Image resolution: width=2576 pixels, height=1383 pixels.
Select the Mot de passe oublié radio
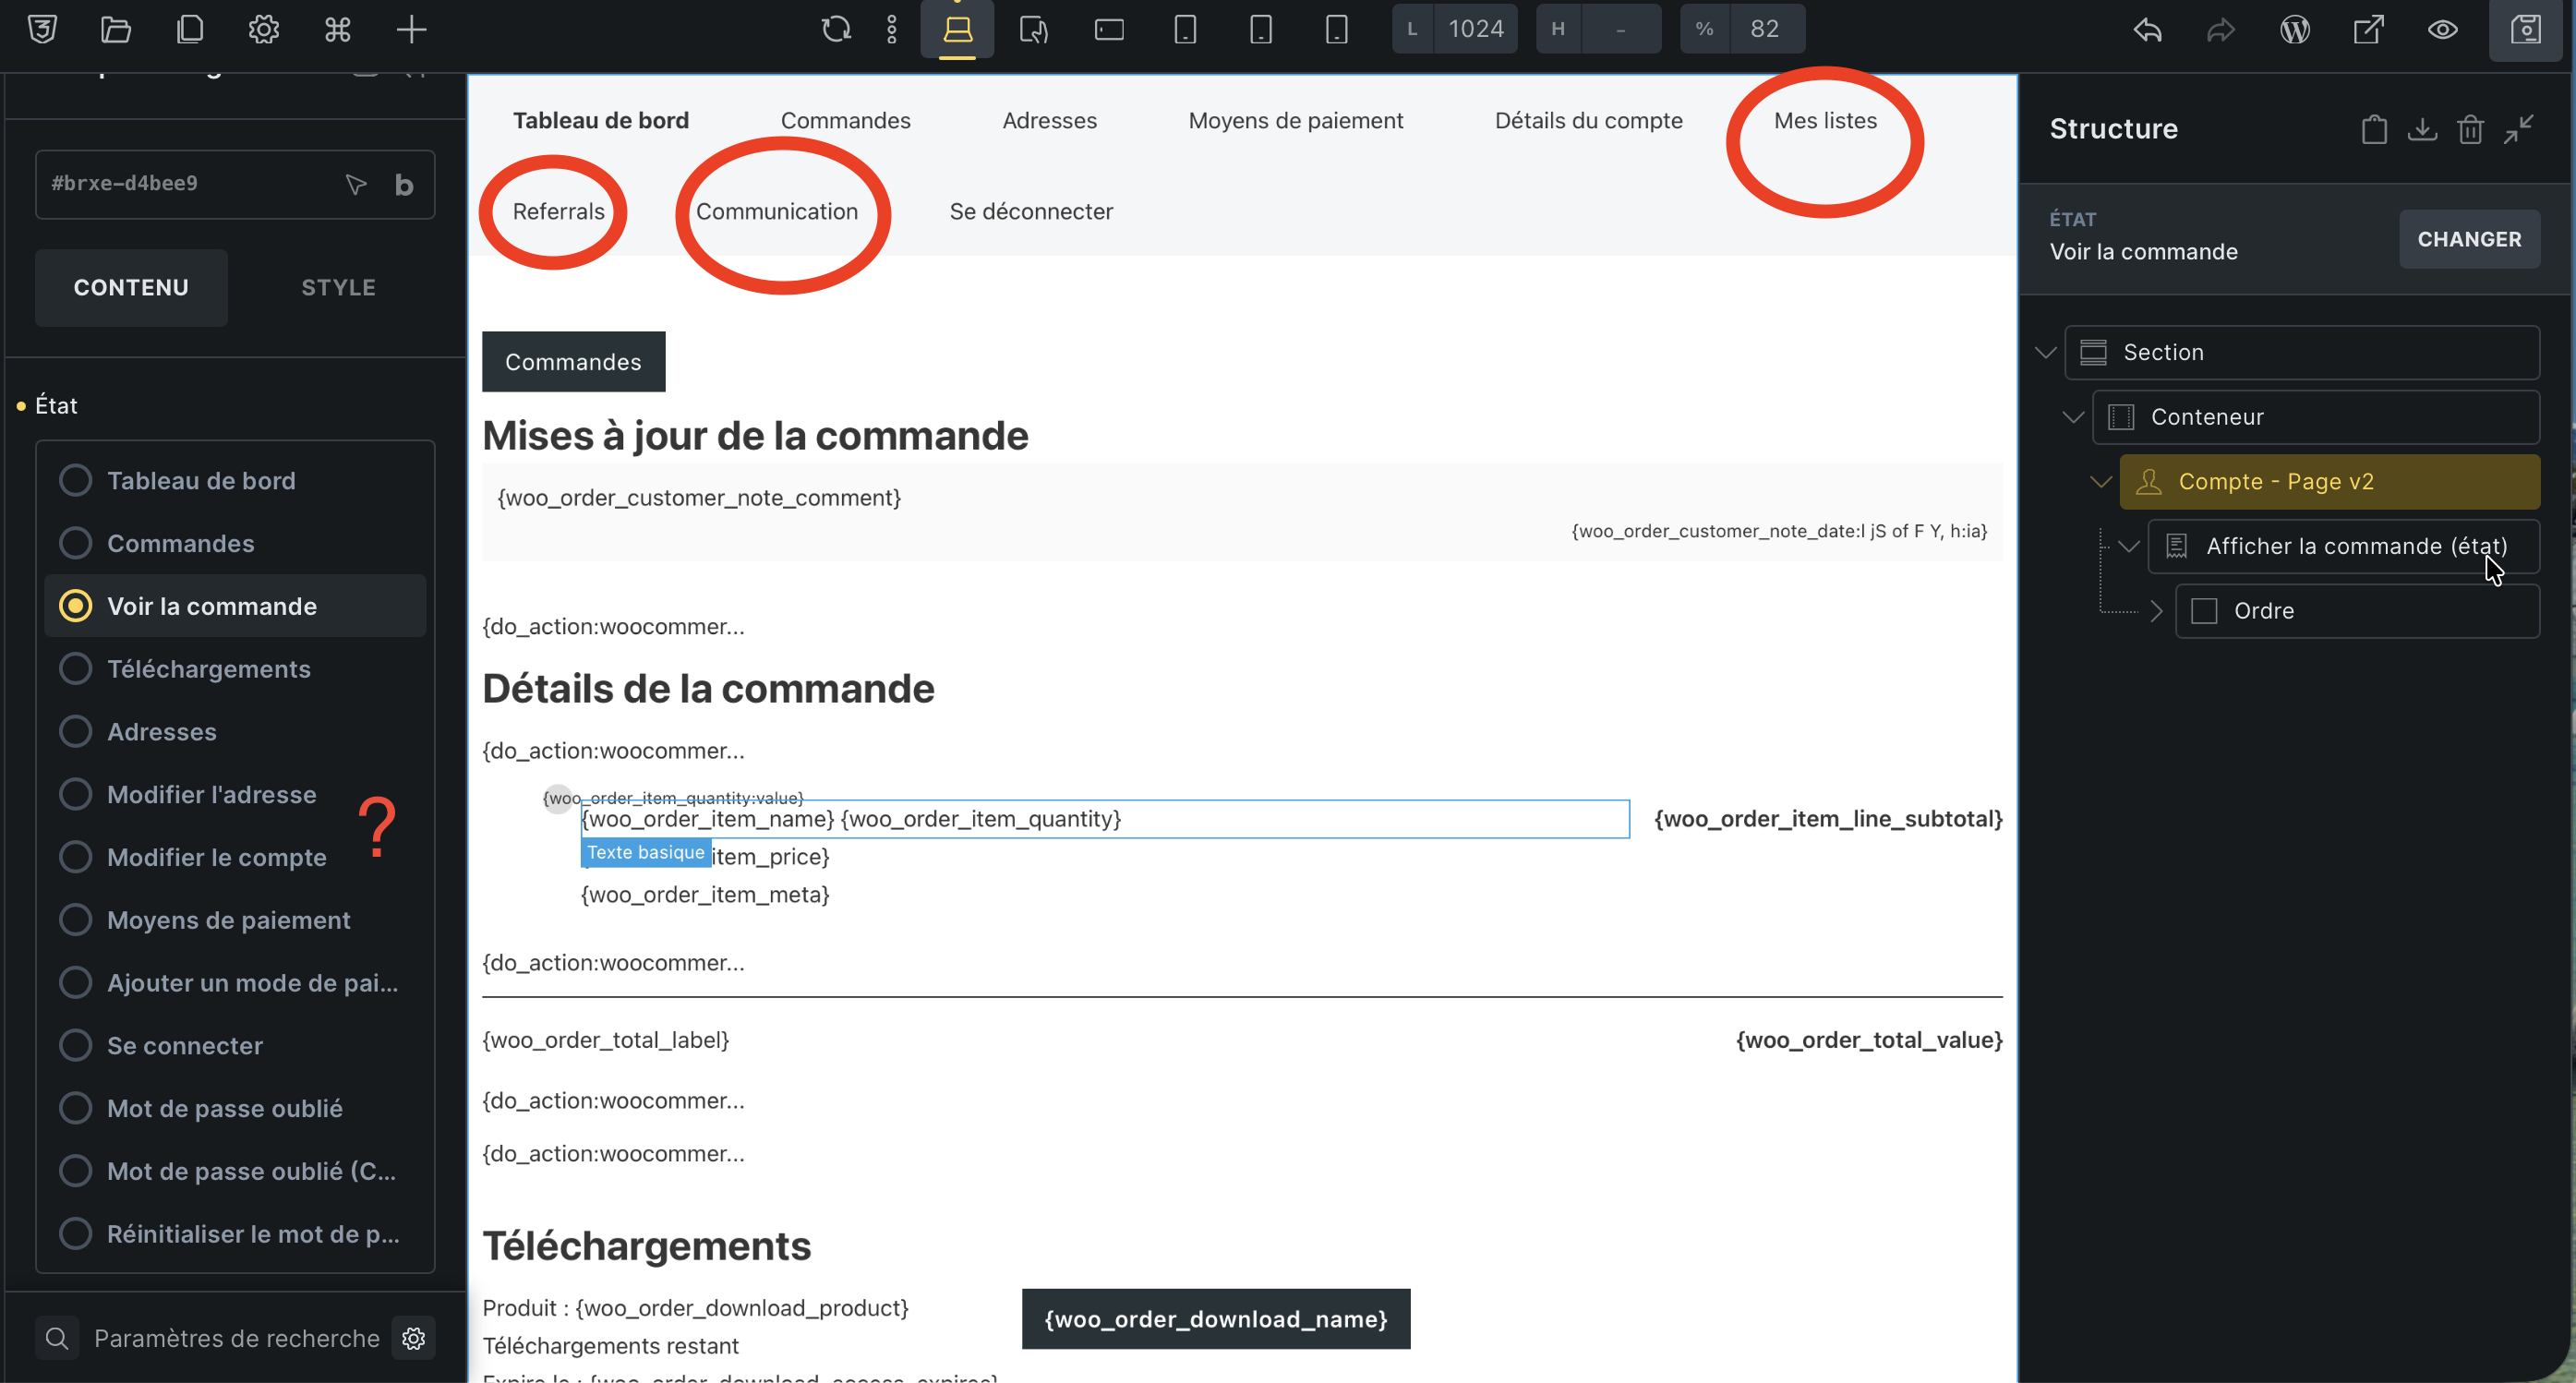point(75,1108)
